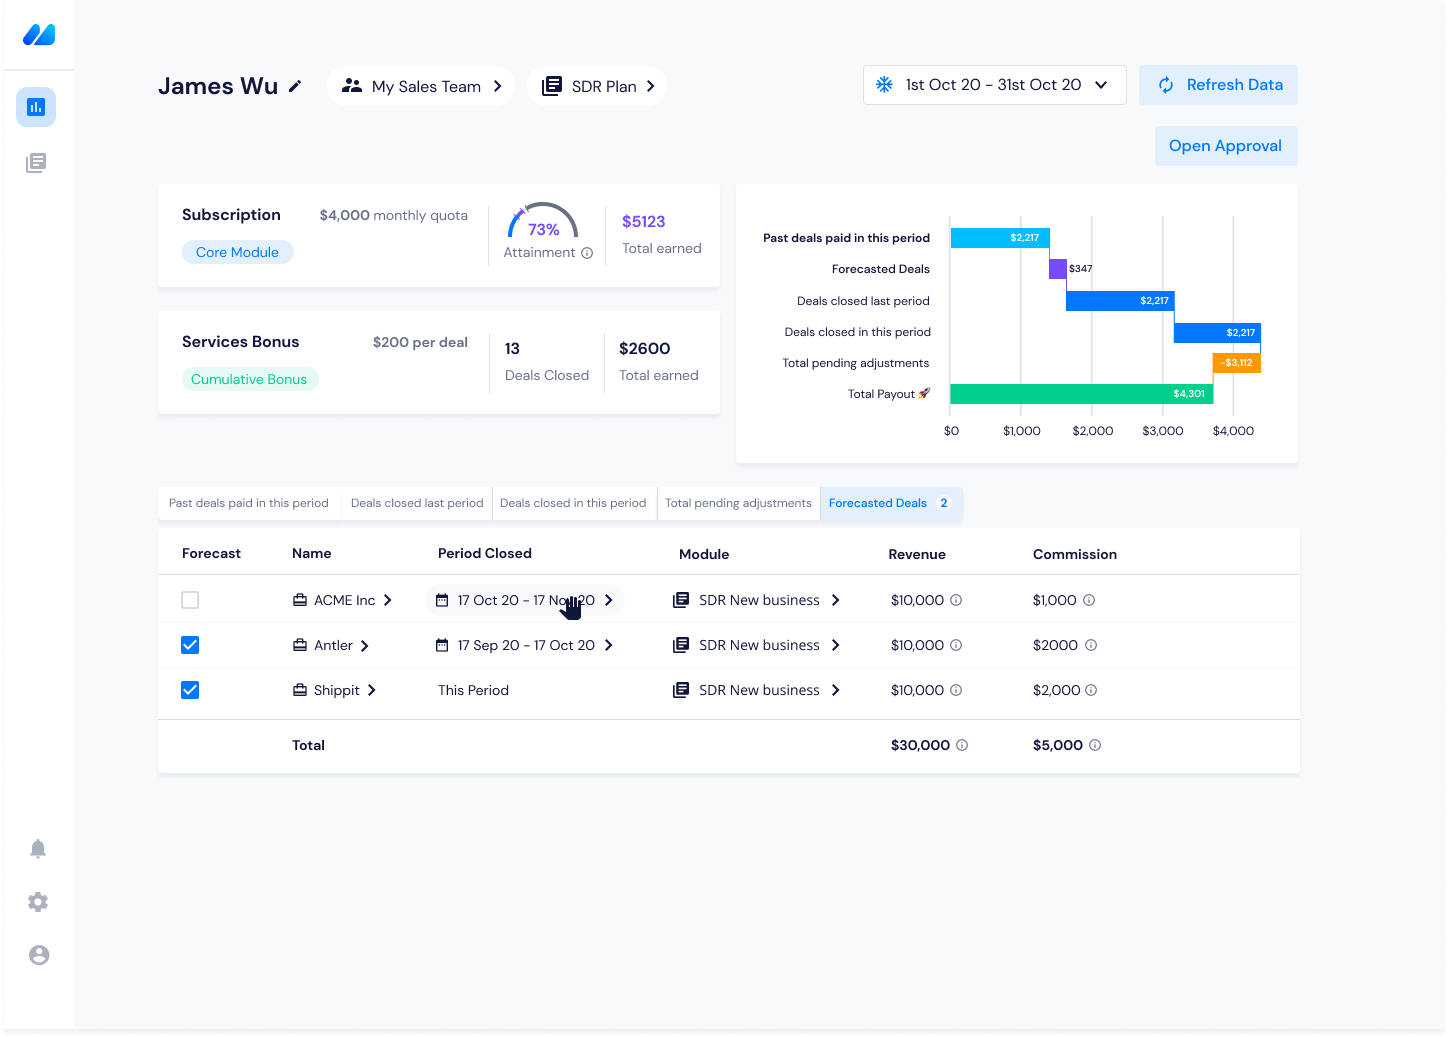Open the notifications bell icon
The height and width of the screenshot is (1037, 1448).
tap(38, 848)
